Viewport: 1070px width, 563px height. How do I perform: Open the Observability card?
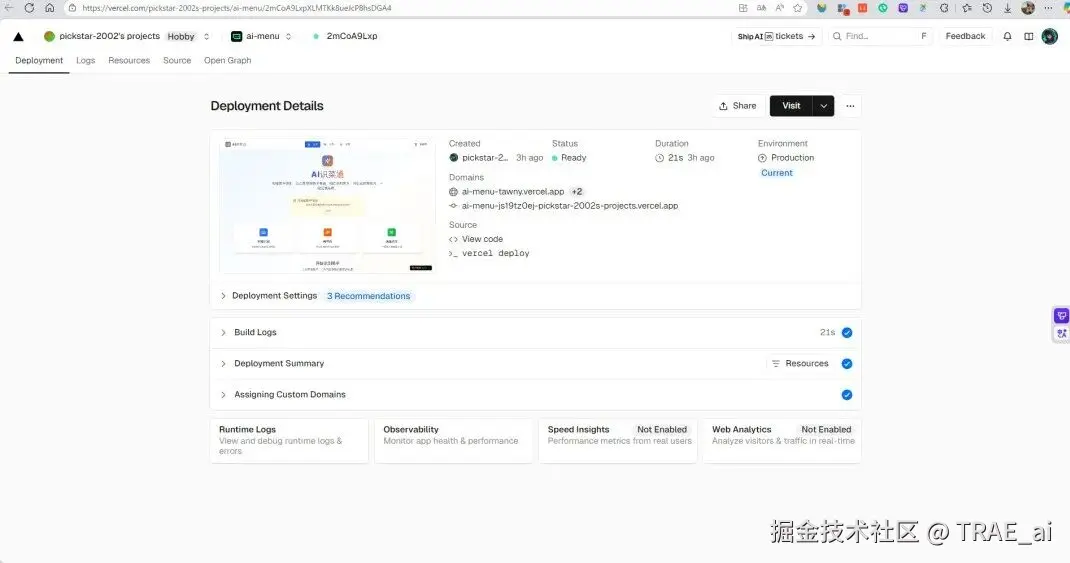click(x=453, y=441)
